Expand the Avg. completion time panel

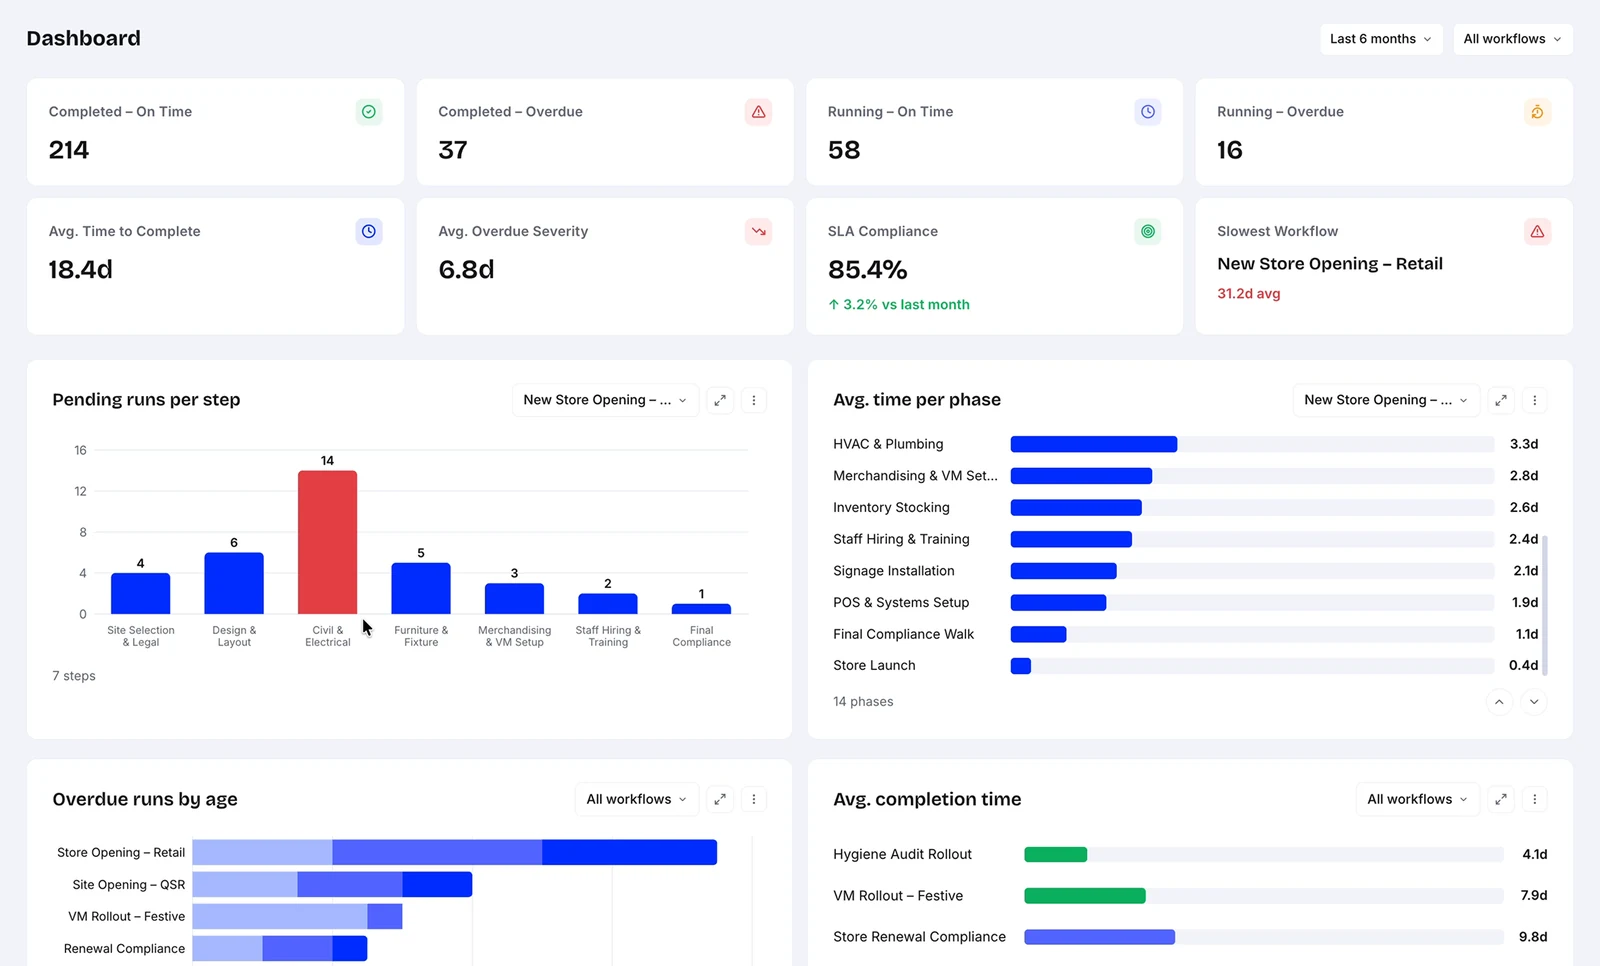coord(1501,799)
